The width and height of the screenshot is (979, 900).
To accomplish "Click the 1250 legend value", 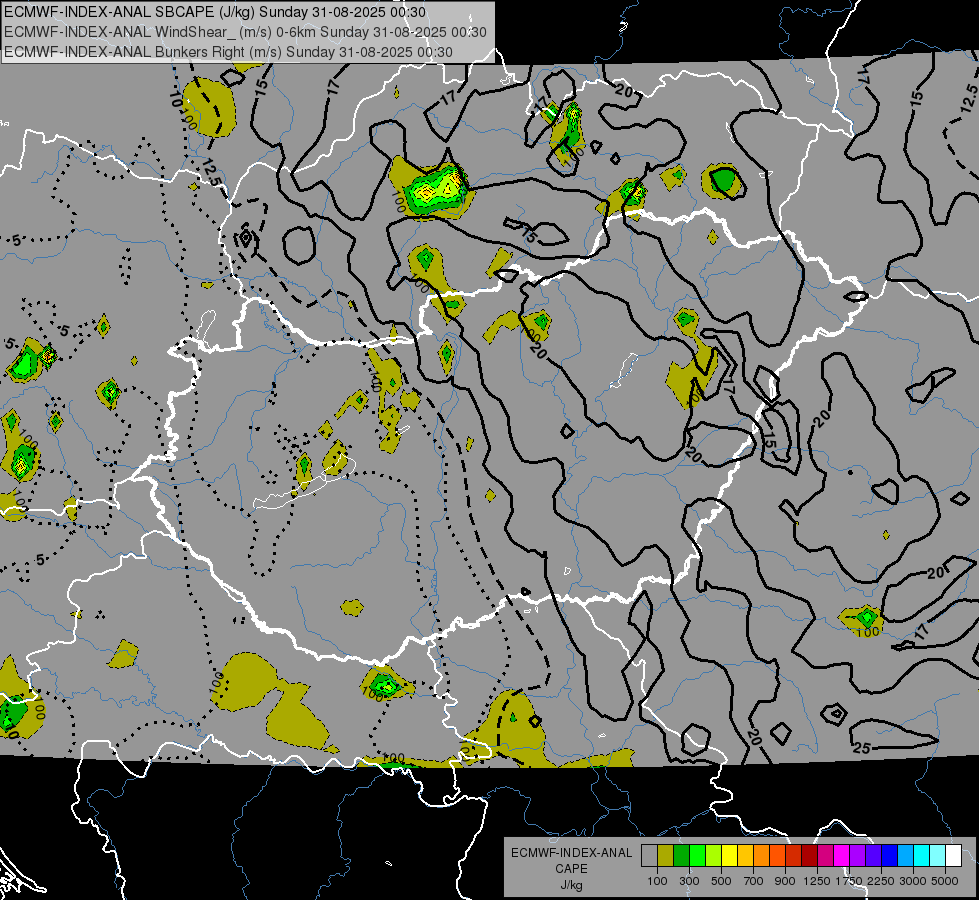I will [817, 881].
